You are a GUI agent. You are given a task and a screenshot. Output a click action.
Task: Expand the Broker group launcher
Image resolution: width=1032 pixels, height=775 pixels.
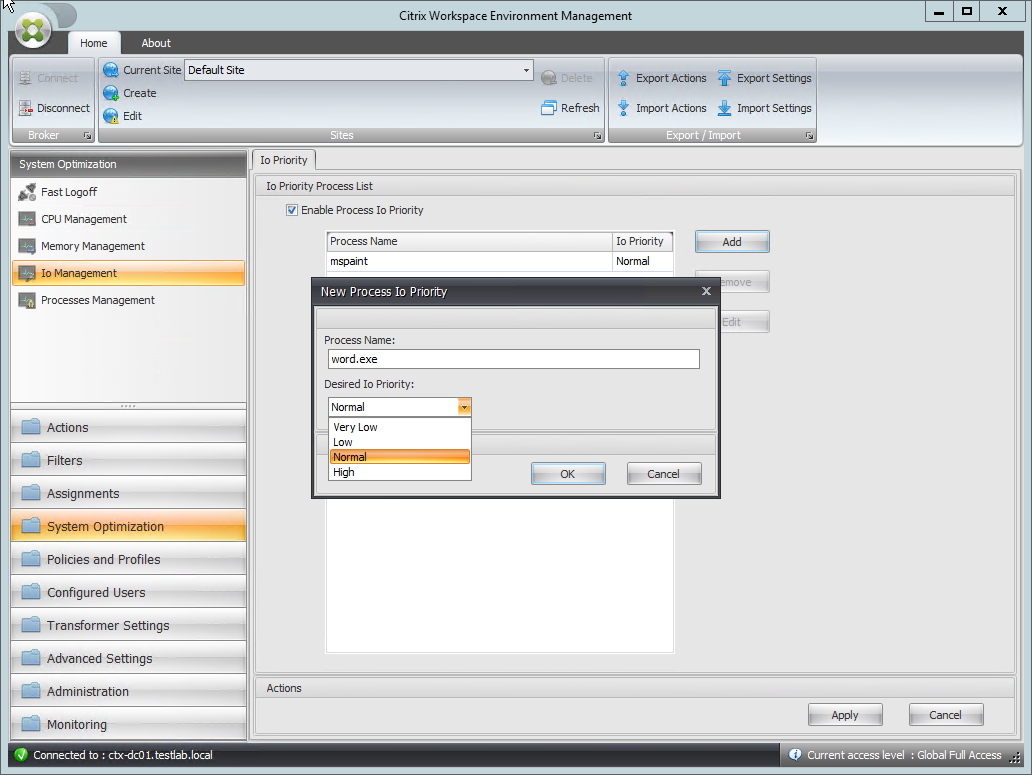(x=88, y=136)
